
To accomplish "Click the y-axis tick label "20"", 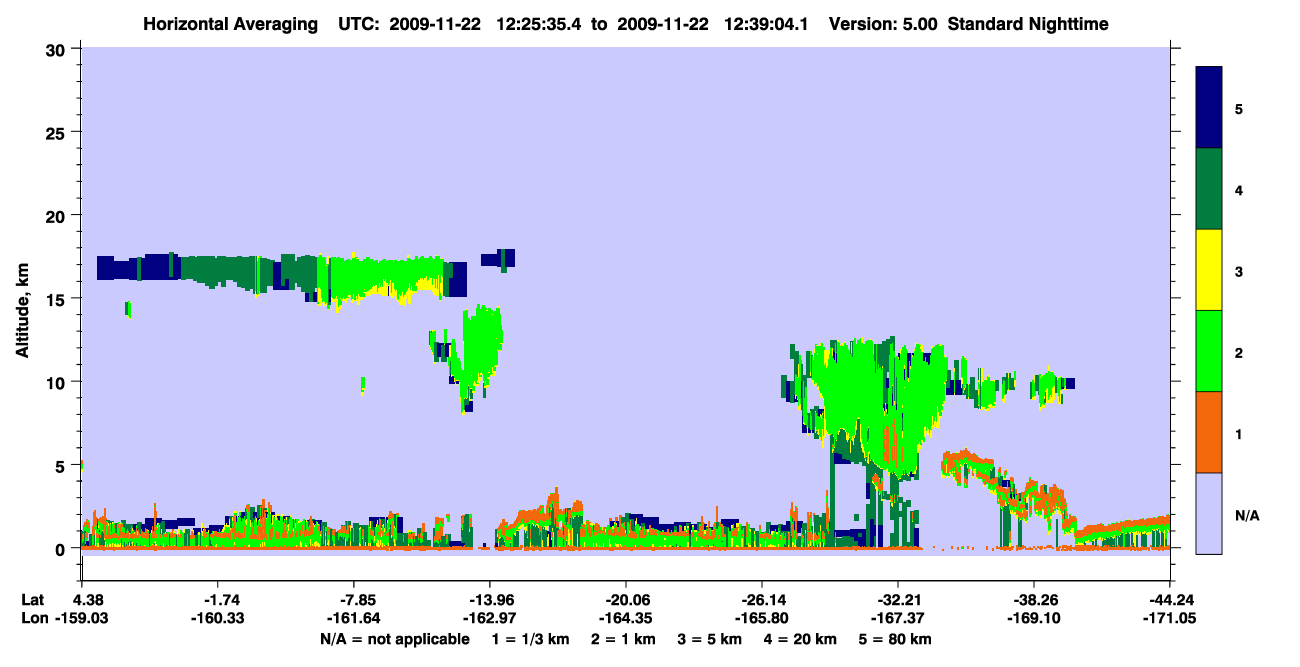I will click(x=57, y=216).
